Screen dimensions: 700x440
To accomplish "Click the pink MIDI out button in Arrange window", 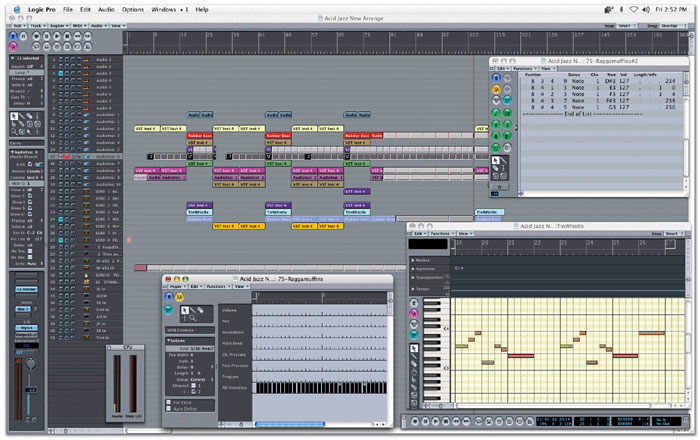I will [13, 46].
